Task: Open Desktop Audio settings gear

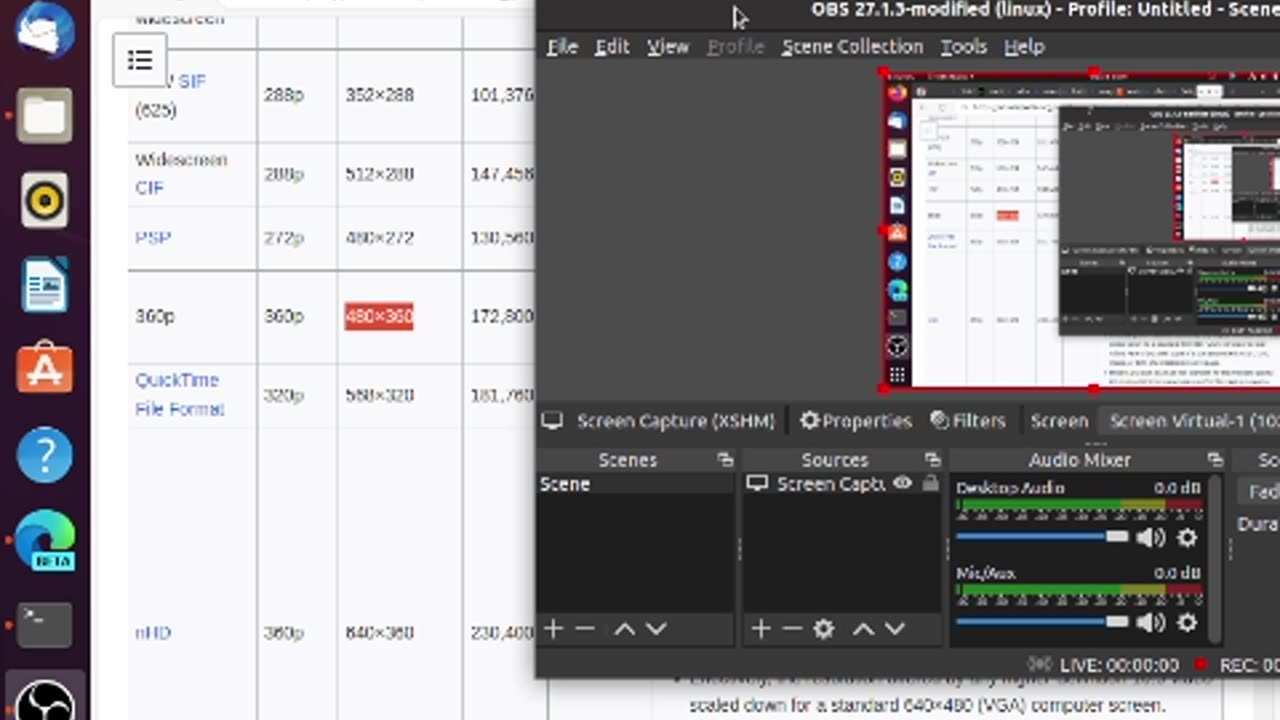Action: pyautogui.click(x=1187, y=538)
